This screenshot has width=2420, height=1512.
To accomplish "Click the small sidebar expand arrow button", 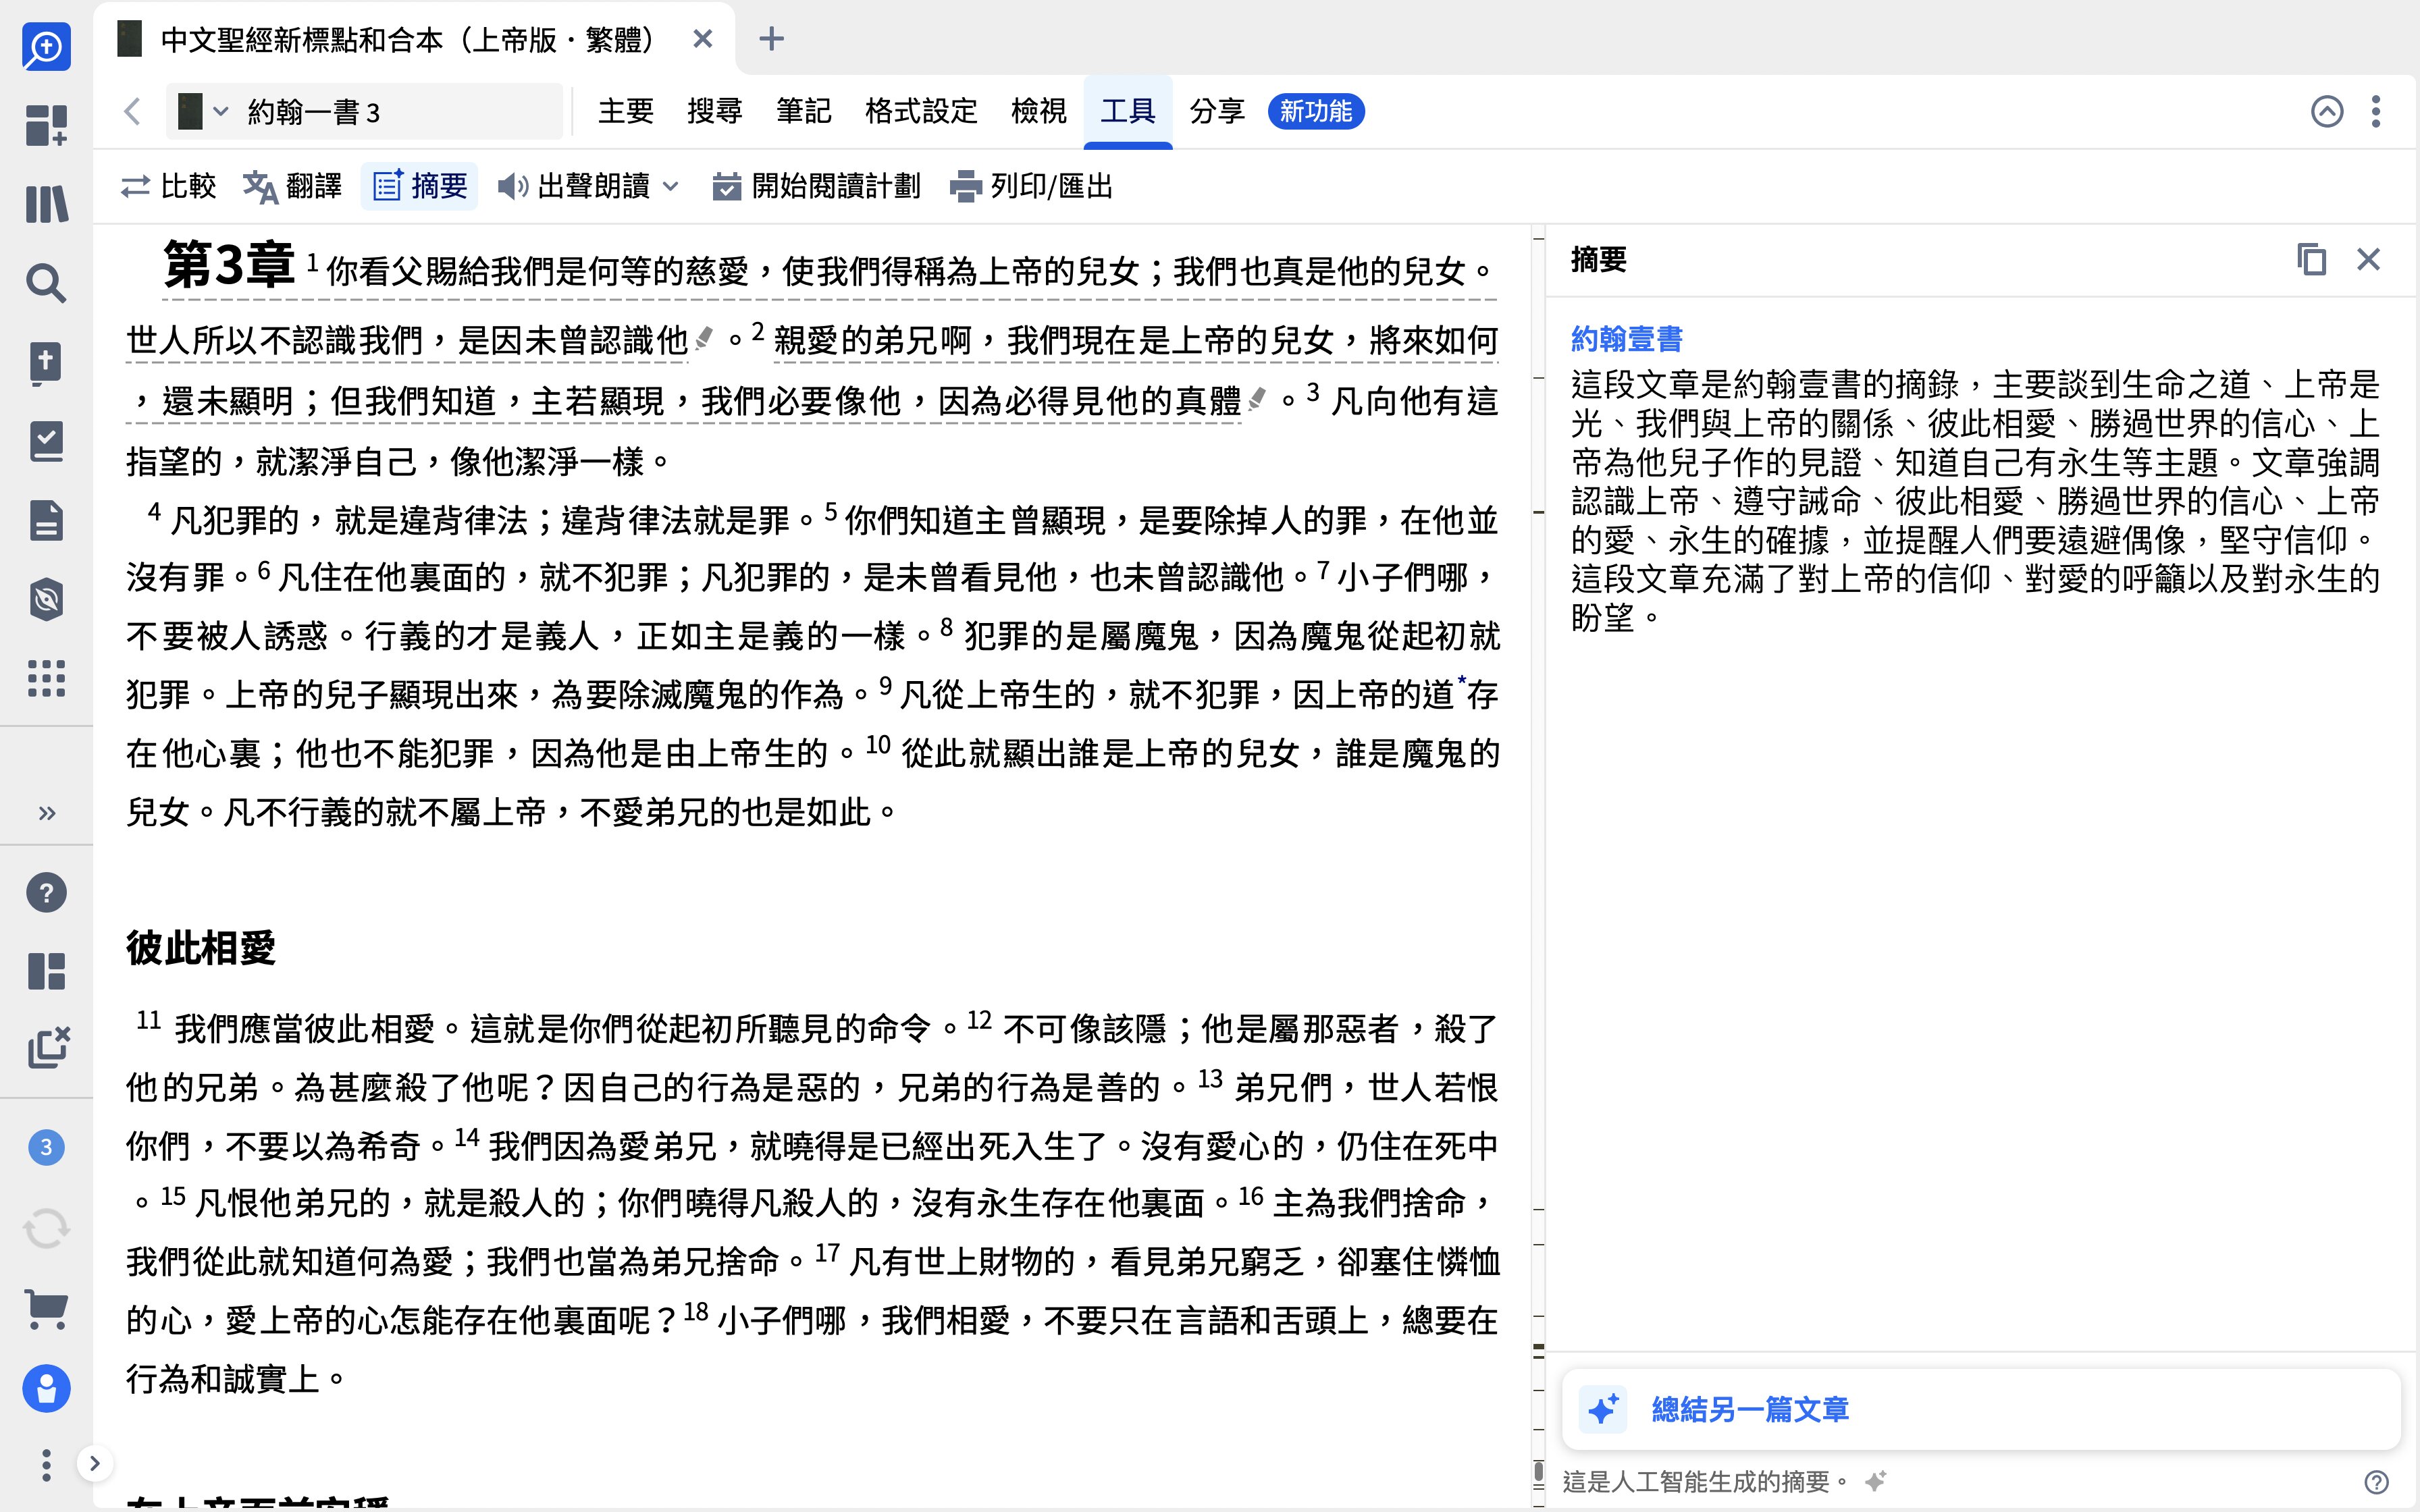I will coord(94,1464).
